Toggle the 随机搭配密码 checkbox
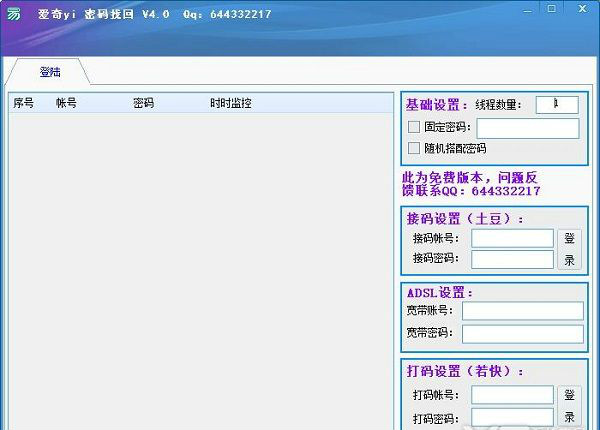 point(414,148)
